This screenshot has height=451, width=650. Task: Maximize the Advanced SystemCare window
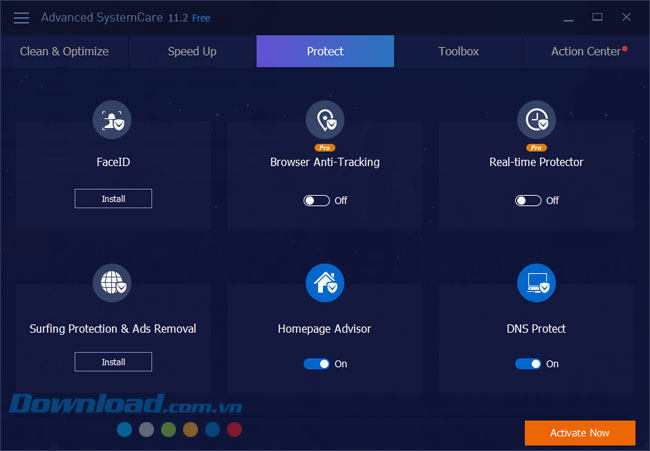coord(597,17)
